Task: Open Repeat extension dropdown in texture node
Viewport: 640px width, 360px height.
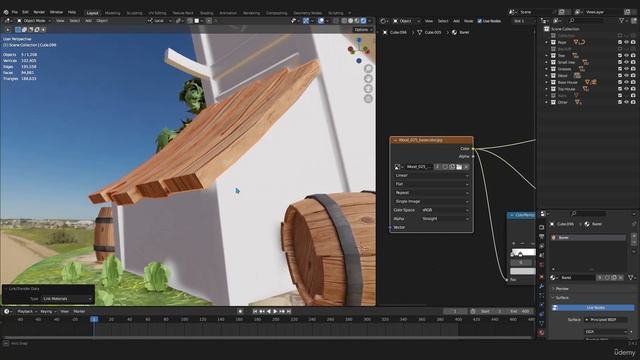Action: pos(431,193)
